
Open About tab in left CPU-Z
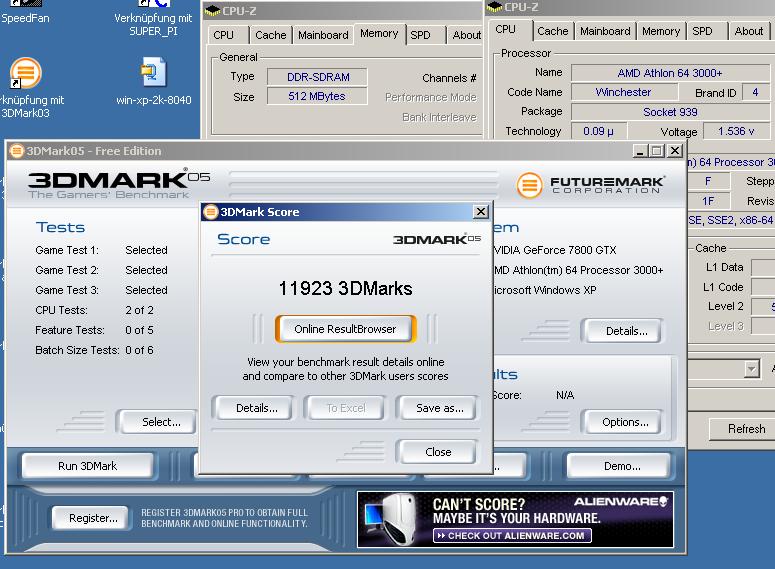click(467, 35)
